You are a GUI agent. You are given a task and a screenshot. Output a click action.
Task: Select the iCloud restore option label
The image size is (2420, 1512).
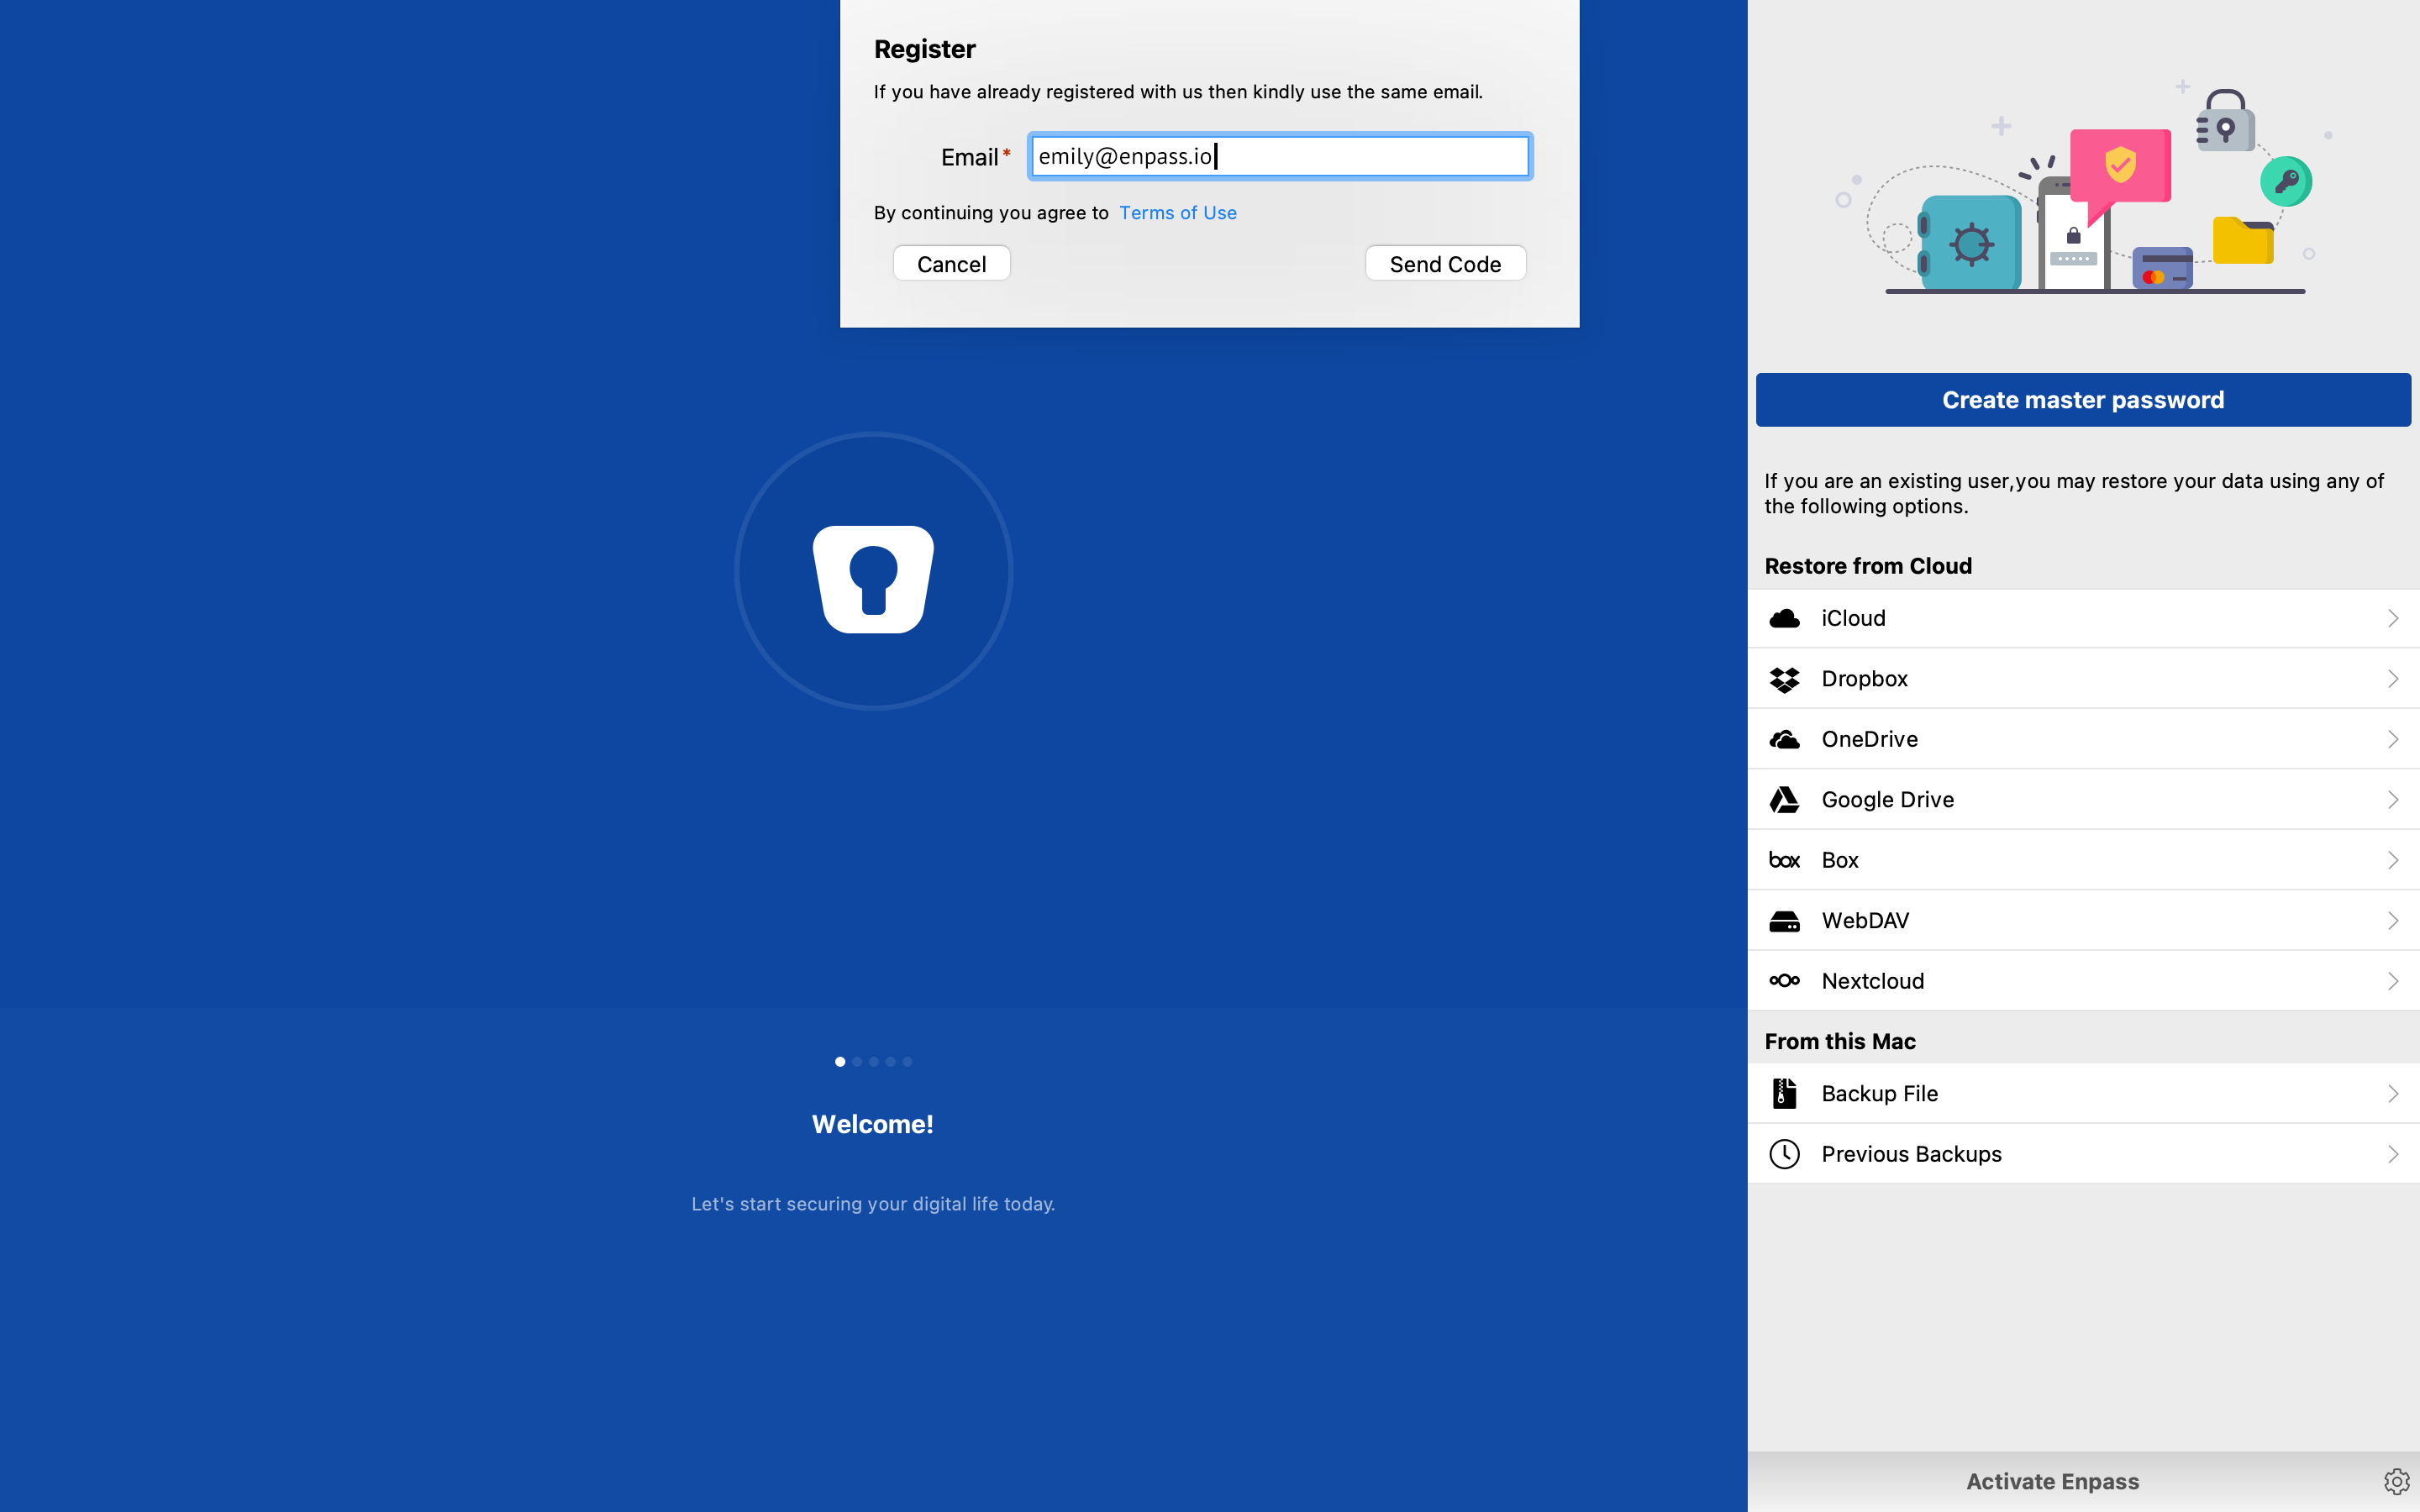pos(1853,619)
